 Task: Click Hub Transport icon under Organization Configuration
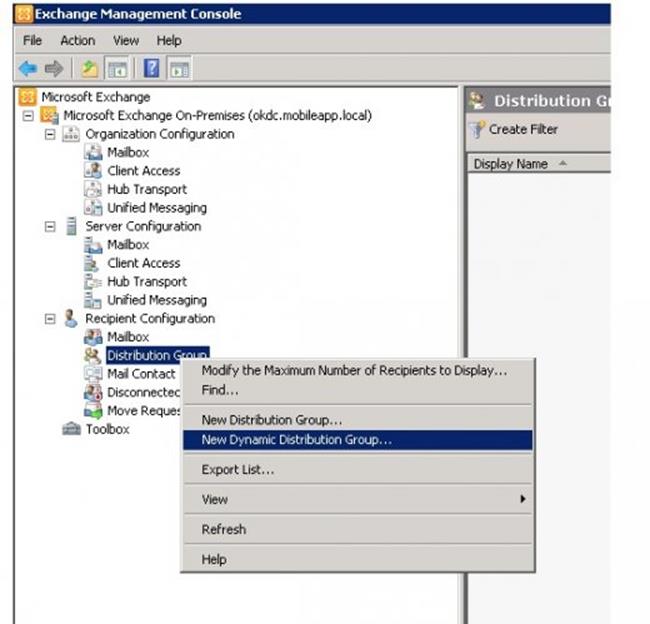[x=93, y=189]
